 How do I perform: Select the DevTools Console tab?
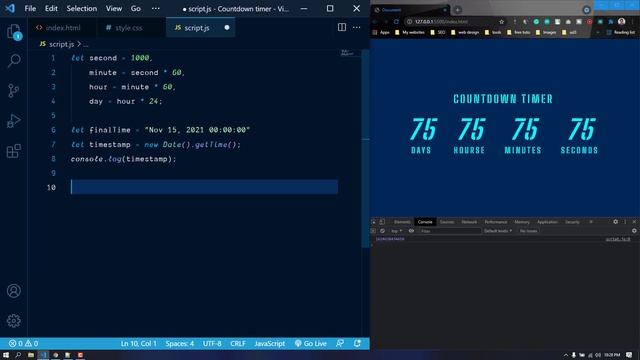[425, 222]
